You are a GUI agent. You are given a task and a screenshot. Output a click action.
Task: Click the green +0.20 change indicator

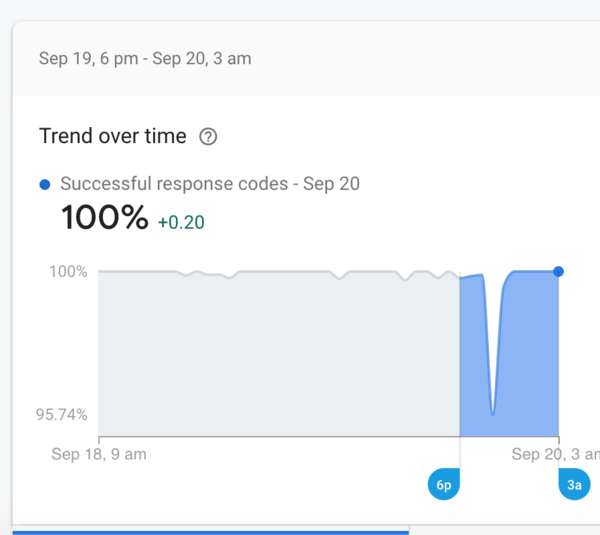(x=181, y=222)
